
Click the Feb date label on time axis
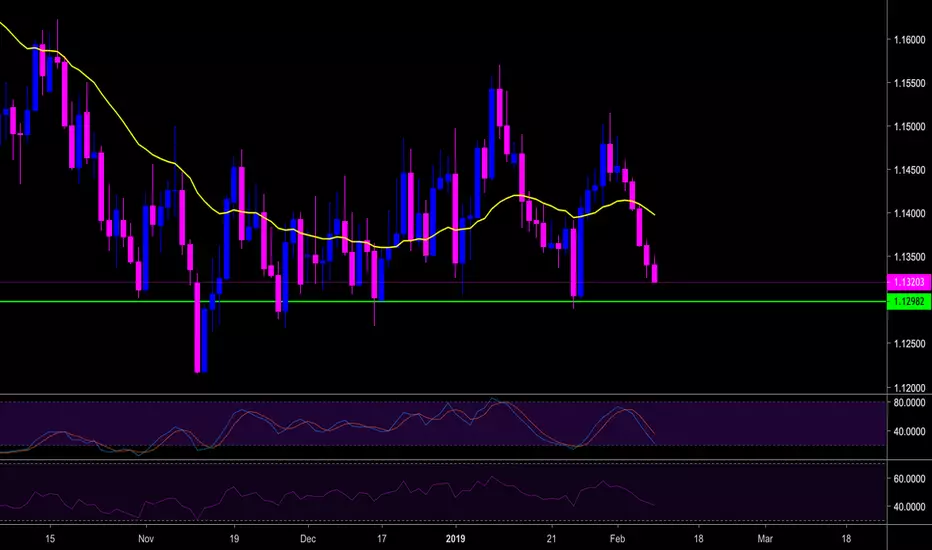(x=618, y=539)
